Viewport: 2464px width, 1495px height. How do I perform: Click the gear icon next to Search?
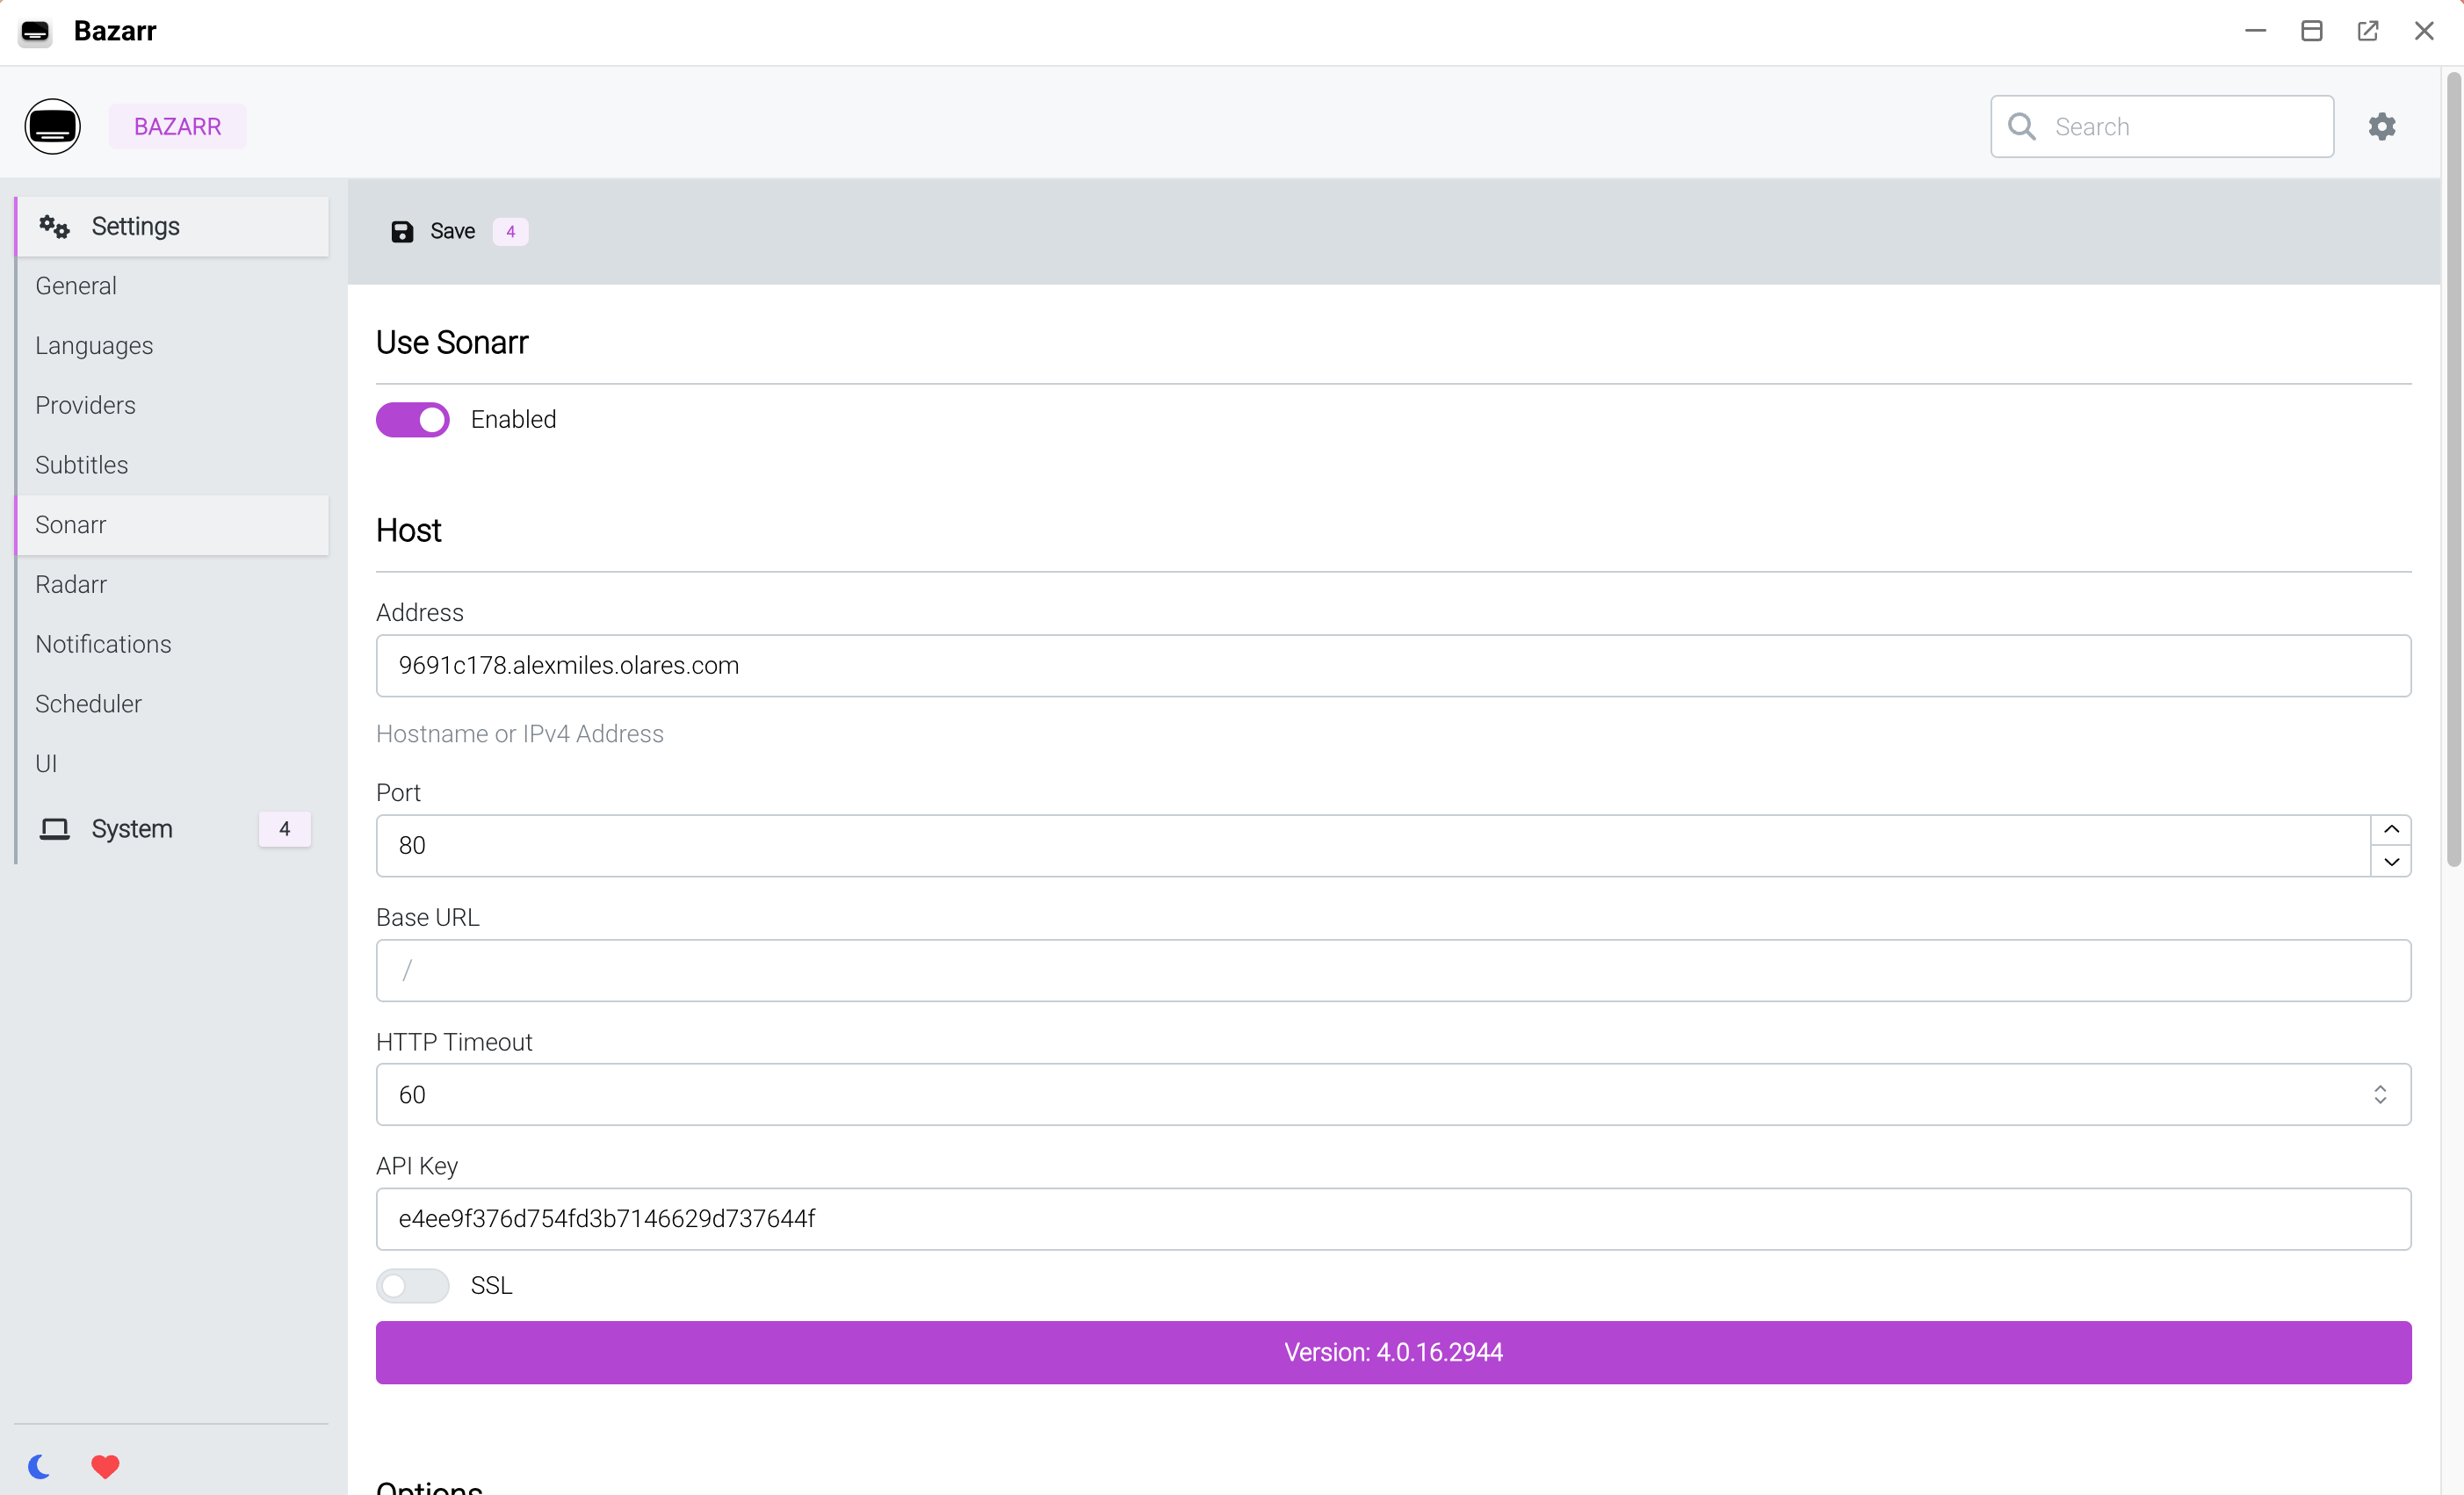(2381, 126)
